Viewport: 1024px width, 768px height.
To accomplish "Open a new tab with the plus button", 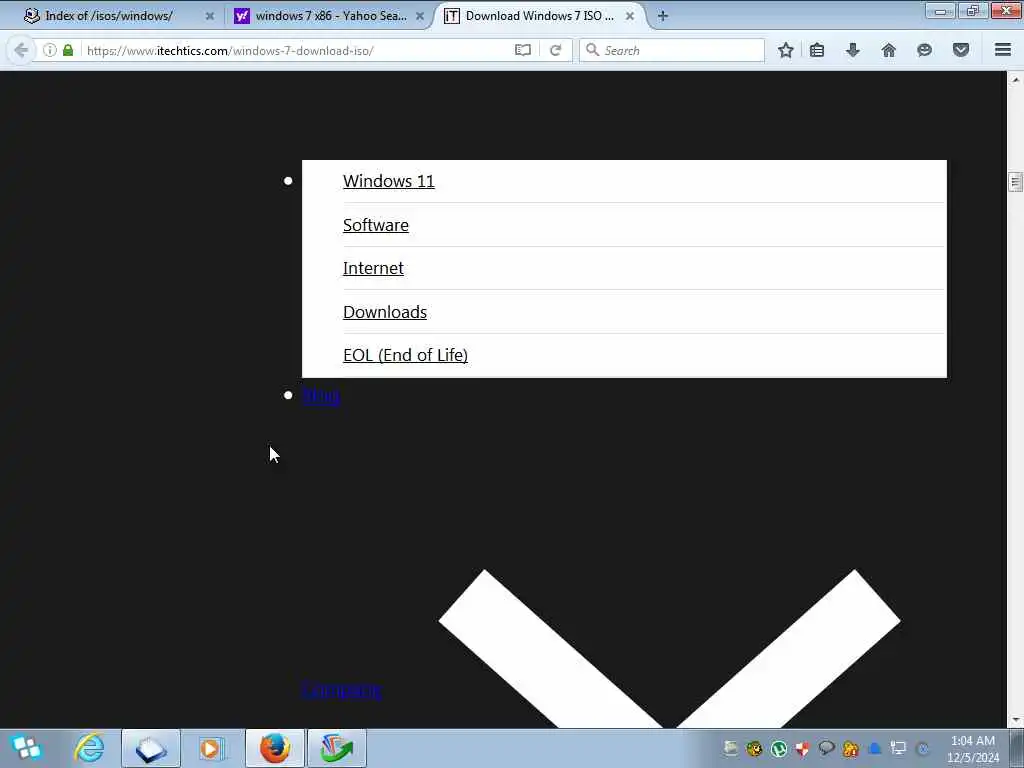I will (663, 16).
